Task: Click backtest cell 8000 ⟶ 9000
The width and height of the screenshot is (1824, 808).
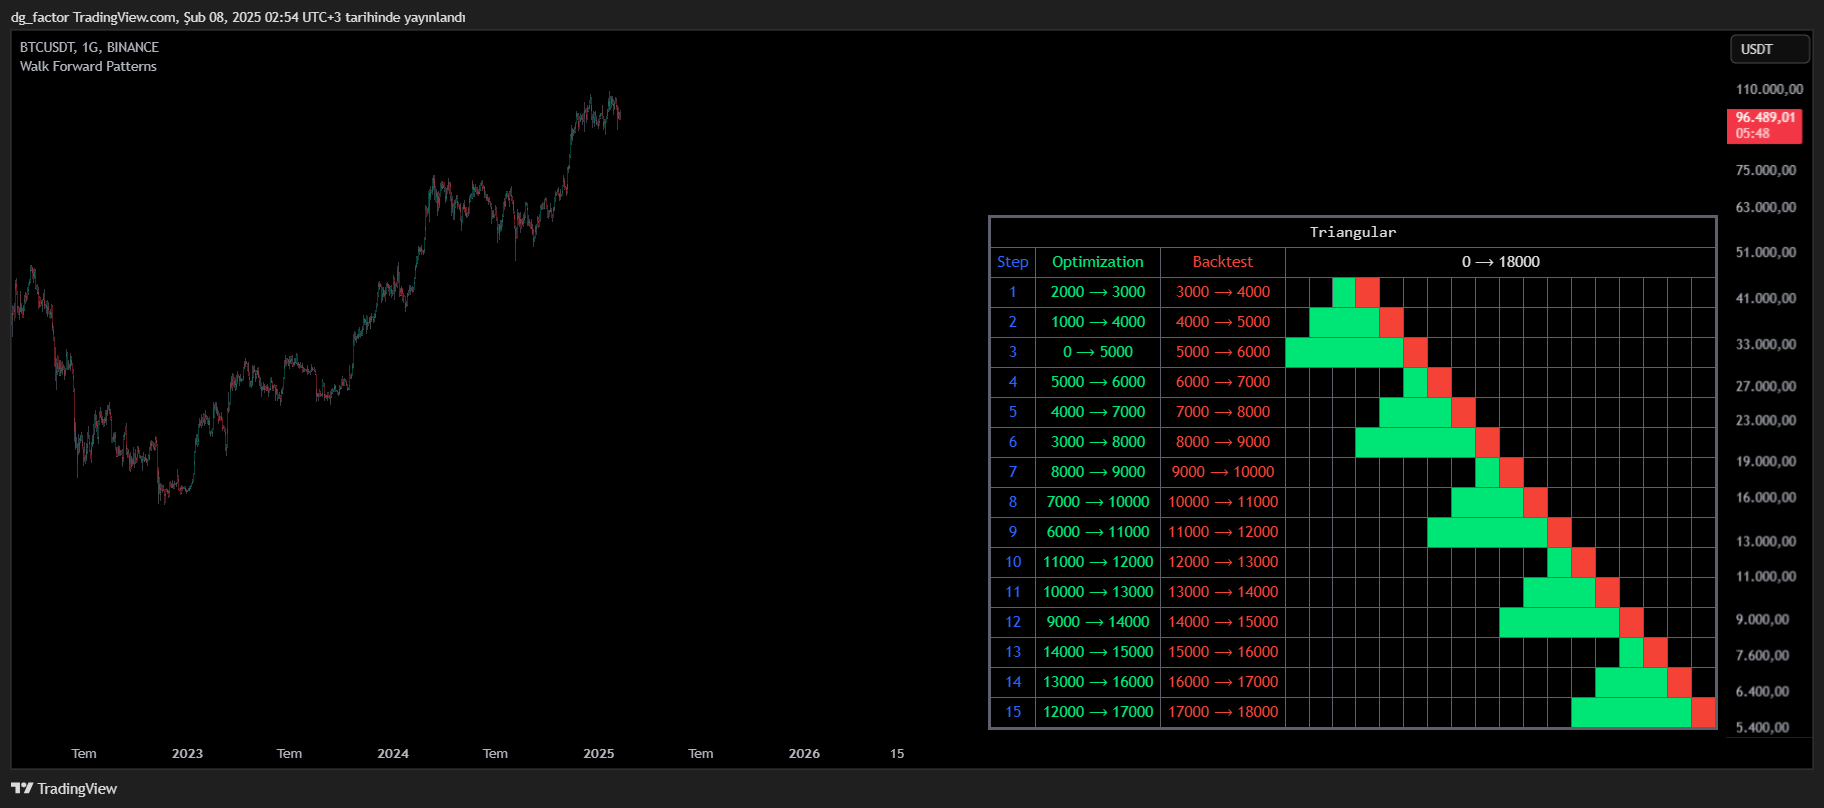Action: (x=1223, y=442)
